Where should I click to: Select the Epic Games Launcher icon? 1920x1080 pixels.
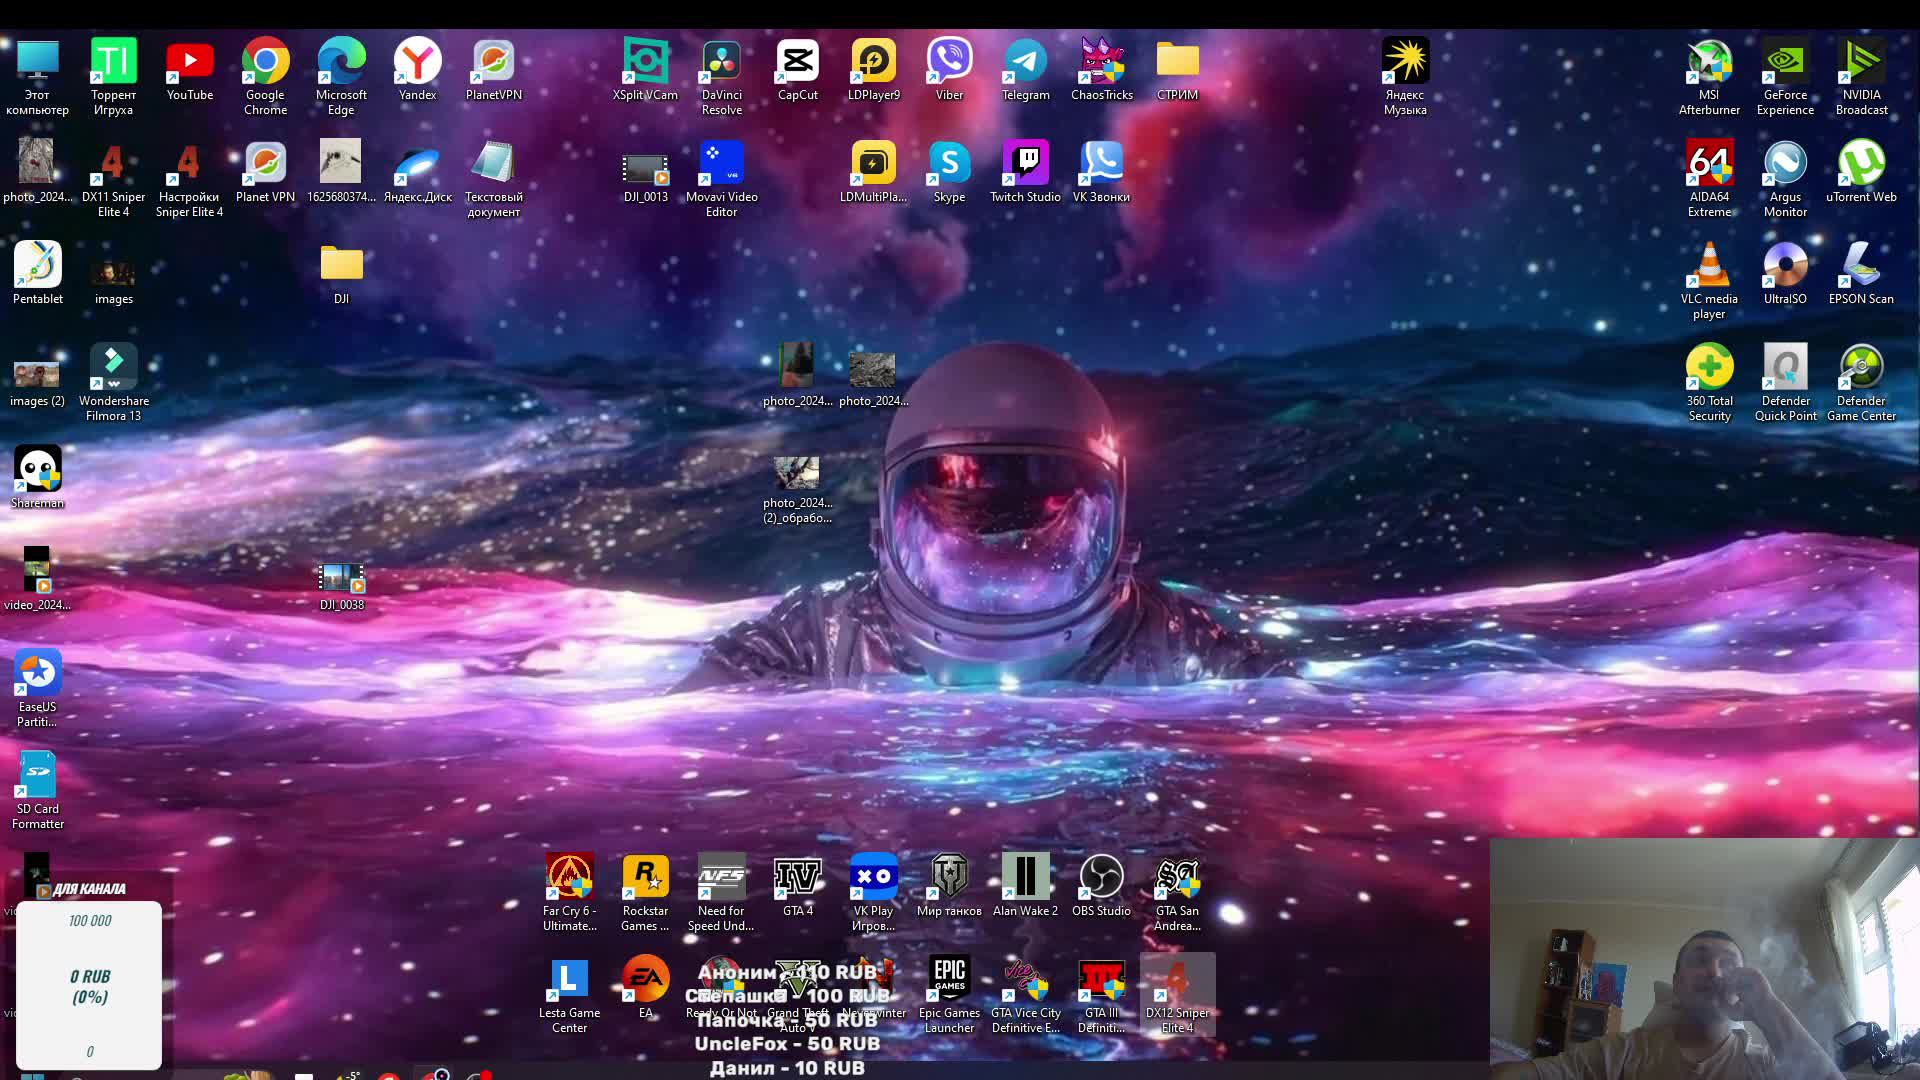click(949, 980)
